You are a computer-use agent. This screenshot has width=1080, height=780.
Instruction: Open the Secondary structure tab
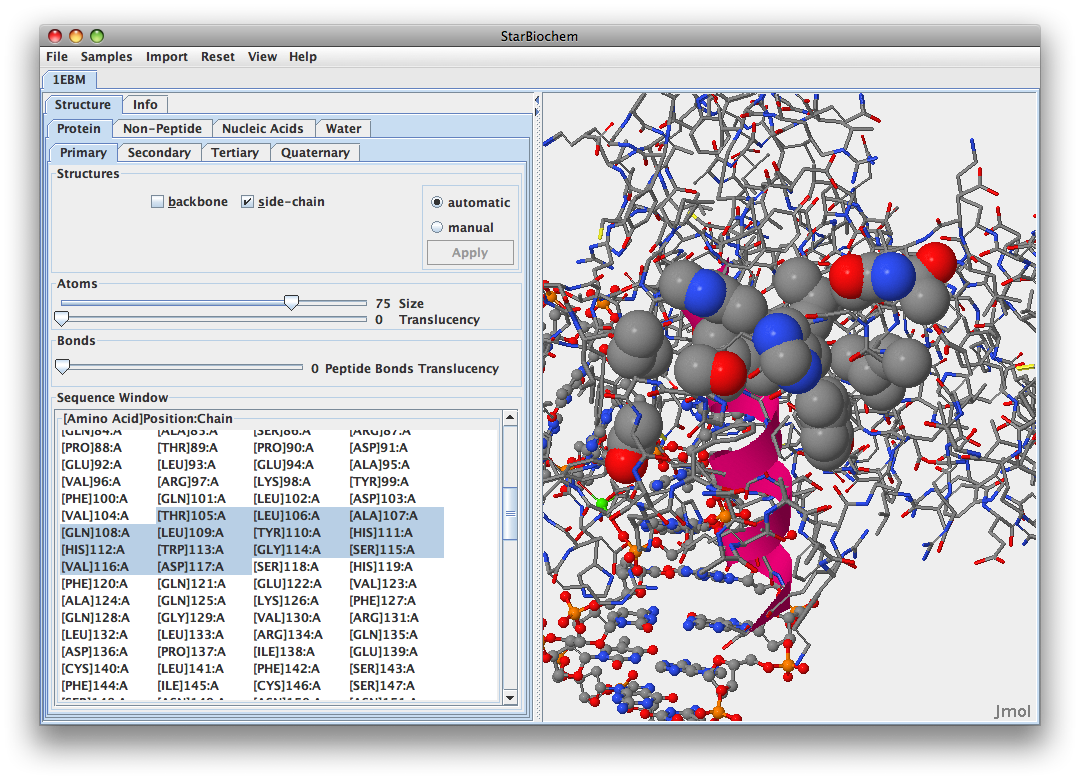point(158,152)
